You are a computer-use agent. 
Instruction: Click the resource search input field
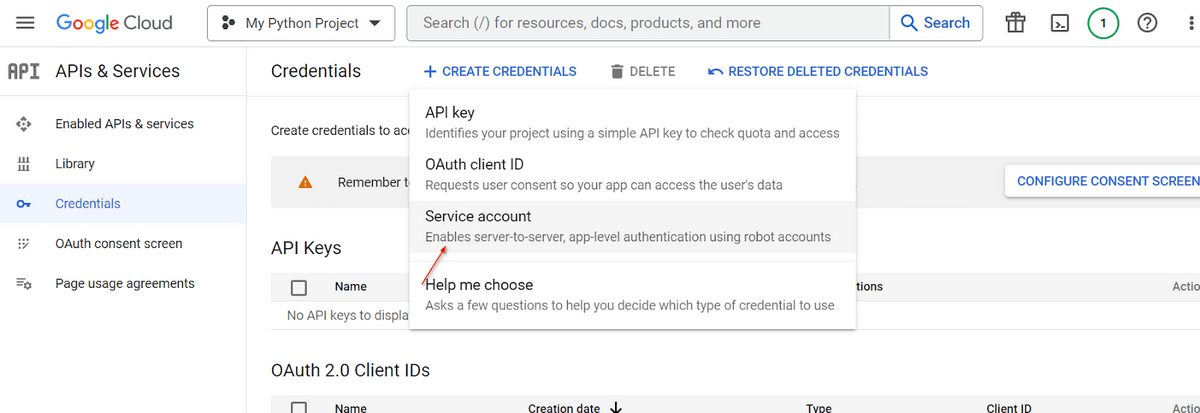(x=648, y=23)
